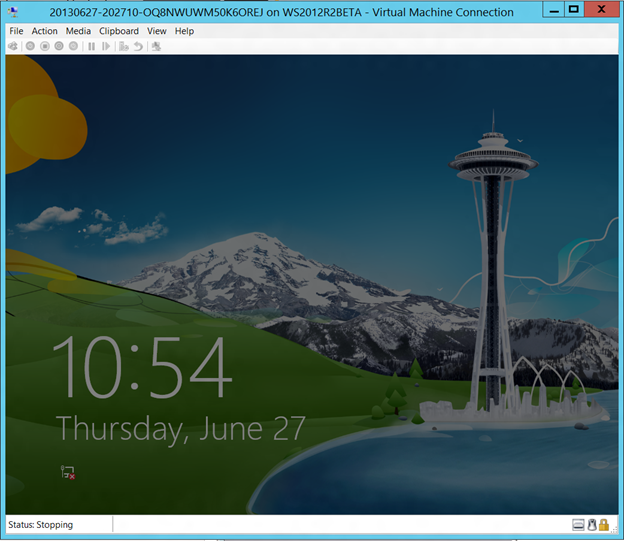
Task: Click the mouse icon in the status bar
Action: coord(591,525)
